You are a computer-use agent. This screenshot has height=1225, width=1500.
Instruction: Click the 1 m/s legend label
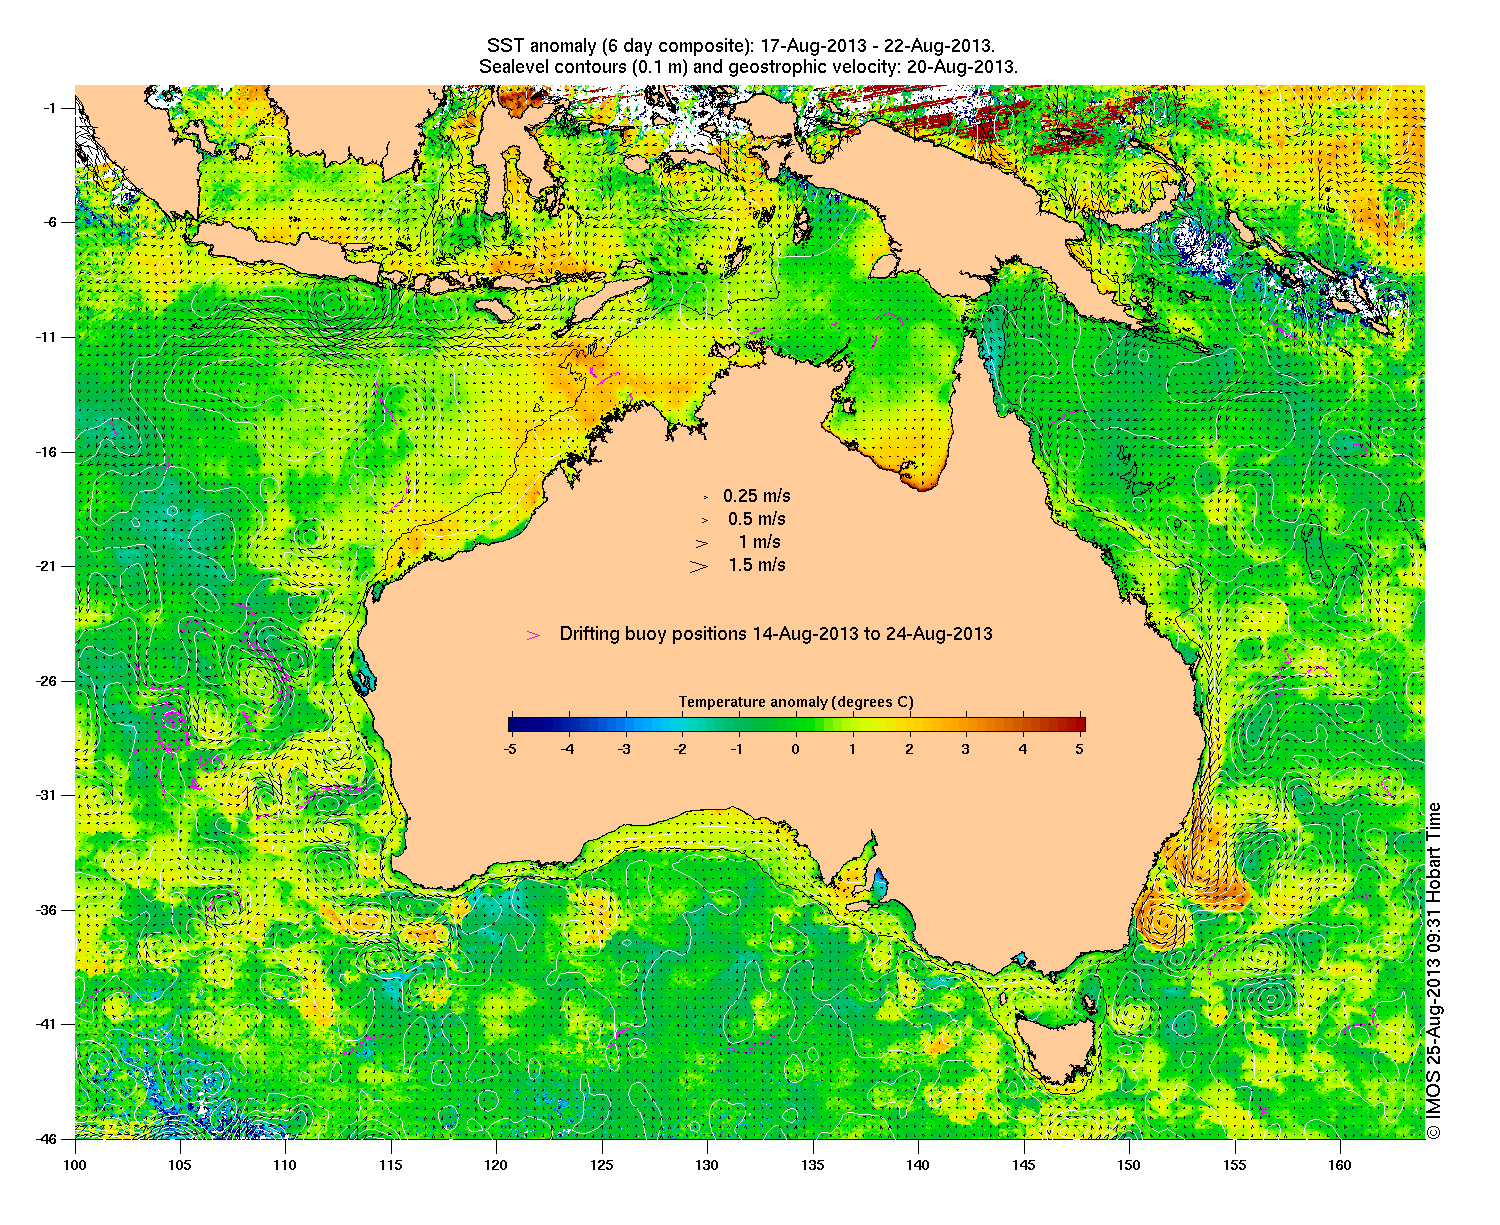(760, 542)
